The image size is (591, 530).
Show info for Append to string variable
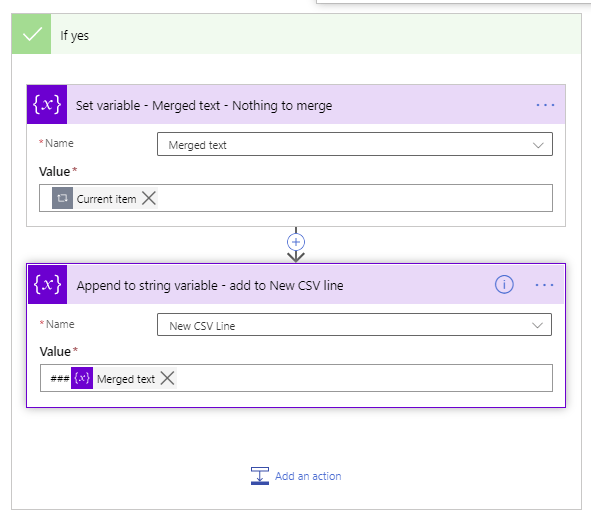point(504,285)
